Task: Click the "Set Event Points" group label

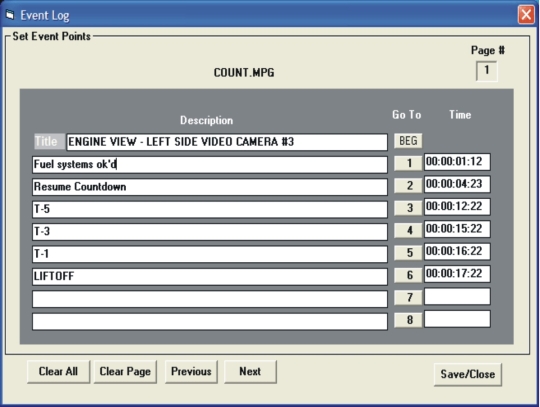Action: (51, 36)
